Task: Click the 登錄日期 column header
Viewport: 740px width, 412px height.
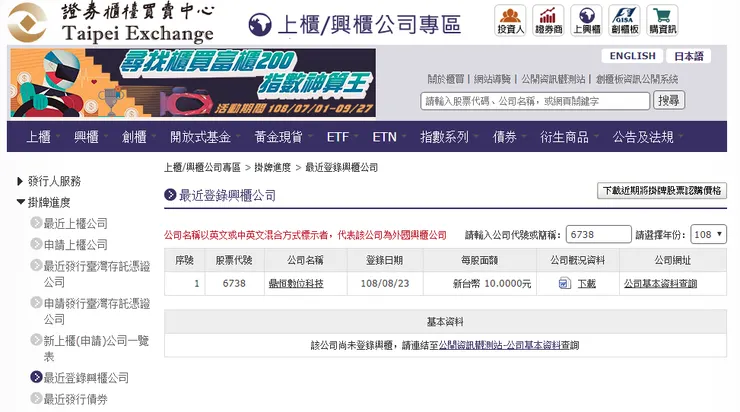Action: (x=385, y=260)
